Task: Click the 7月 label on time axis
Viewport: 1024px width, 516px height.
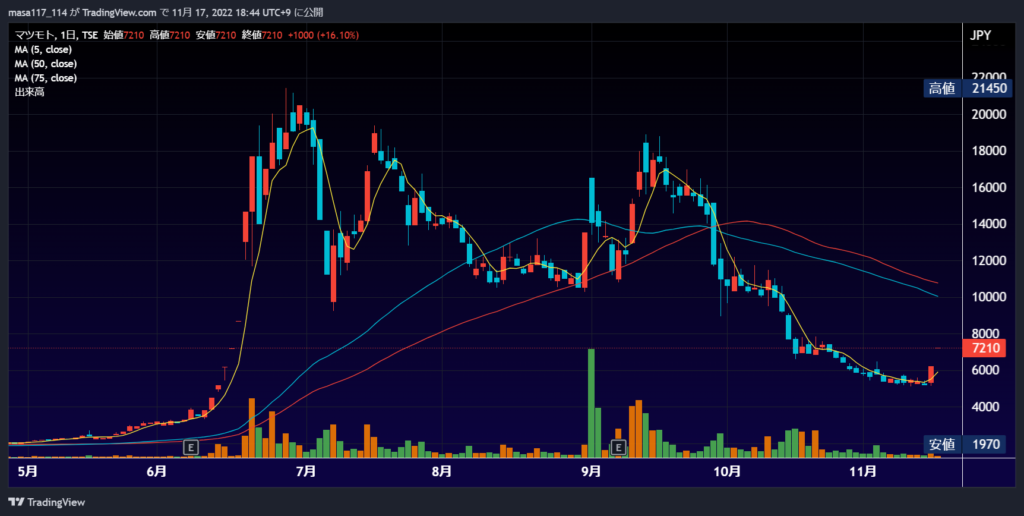Action: [306, 472]
